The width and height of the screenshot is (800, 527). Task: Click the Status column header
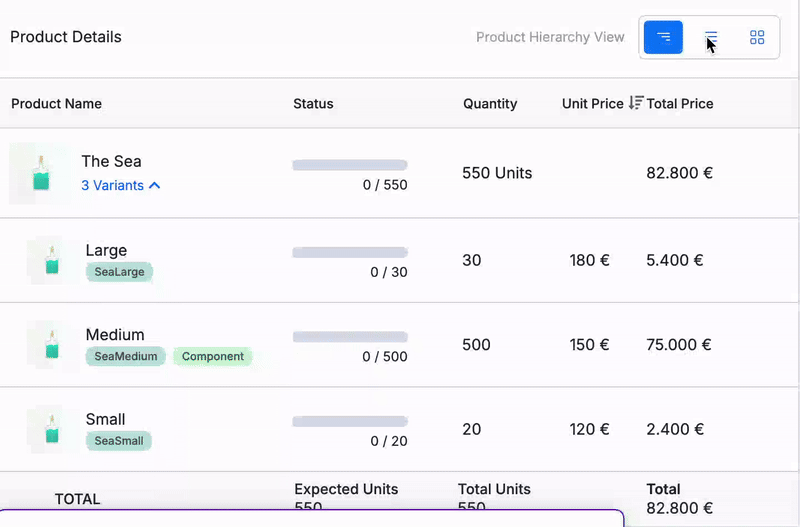pyautogui.click(x=313, y=104)
